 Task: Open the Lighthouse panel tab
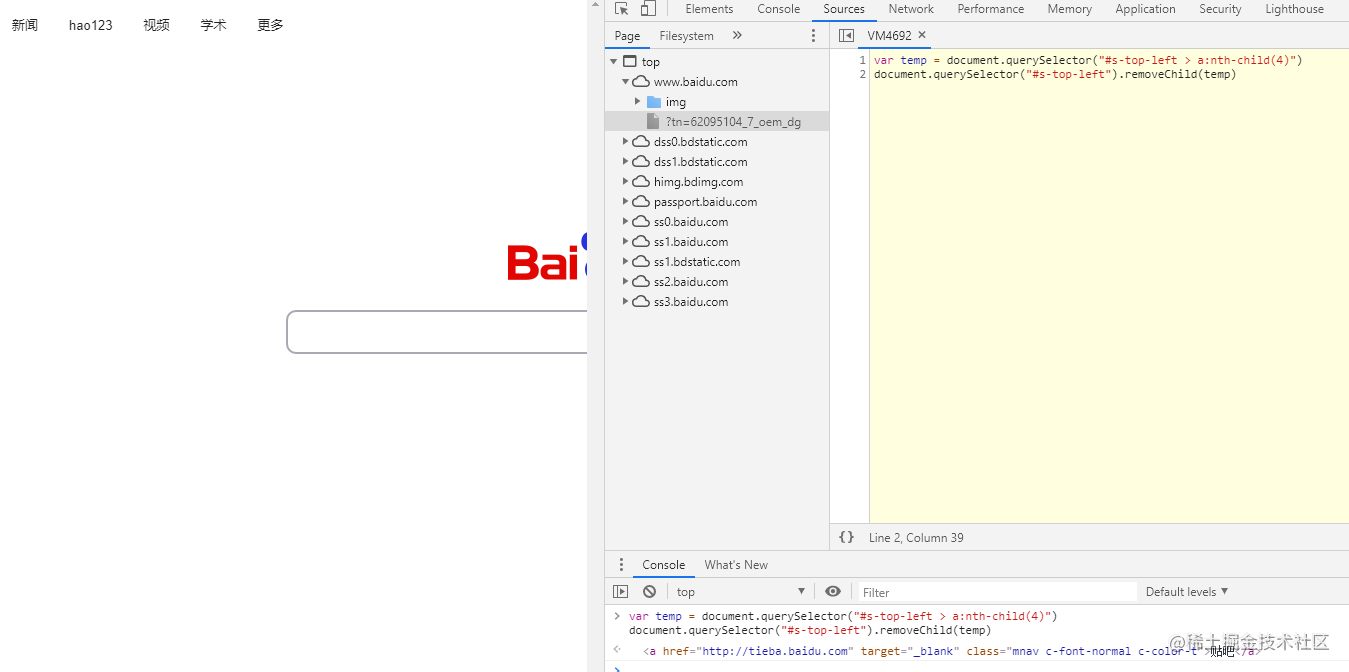click(x=1294, y=9)
